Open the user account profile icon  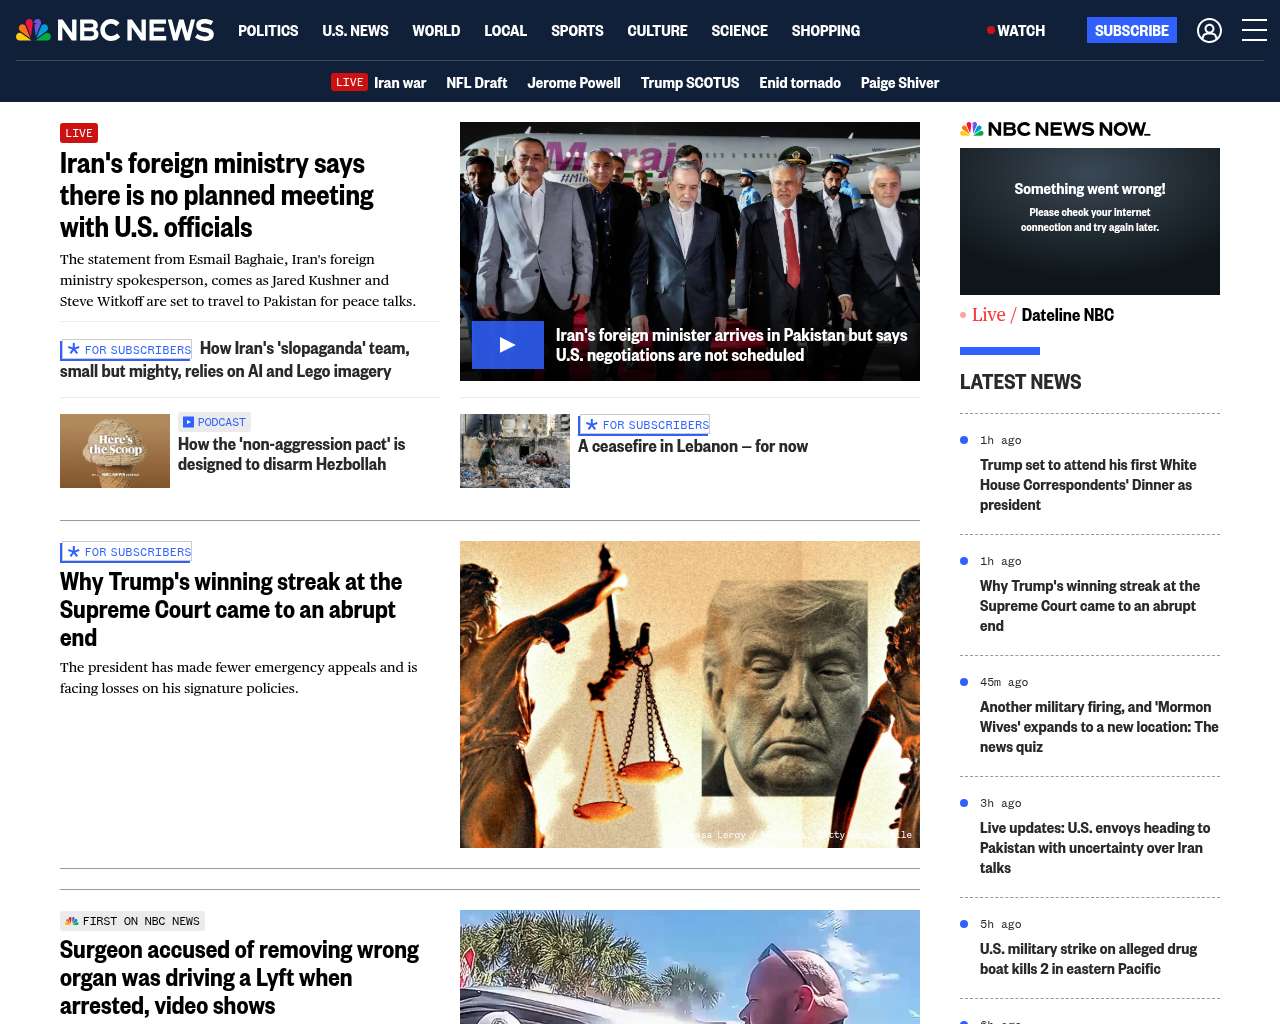(x=1209, y=31)
